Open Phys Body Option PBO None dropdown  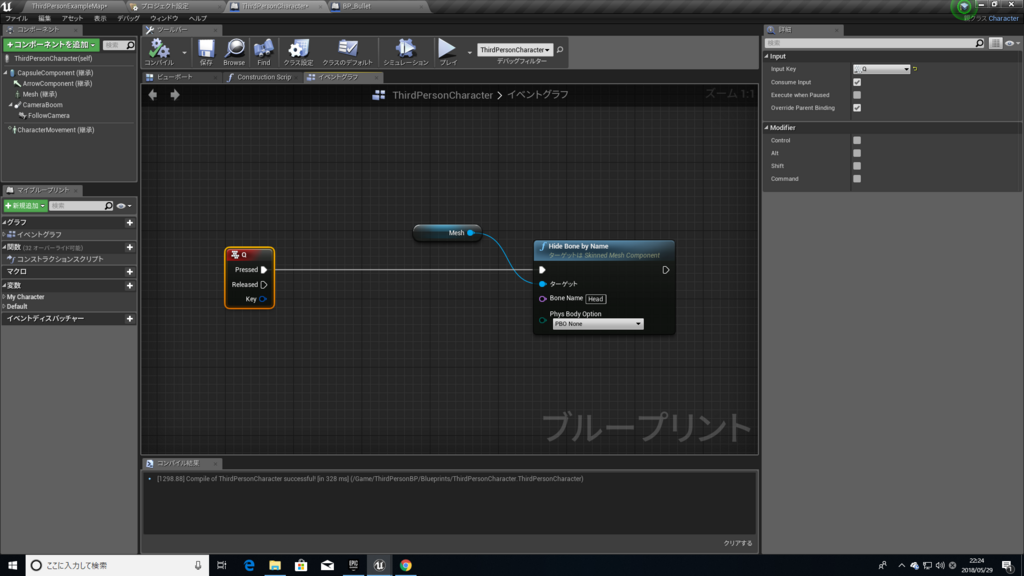[598, 324]
